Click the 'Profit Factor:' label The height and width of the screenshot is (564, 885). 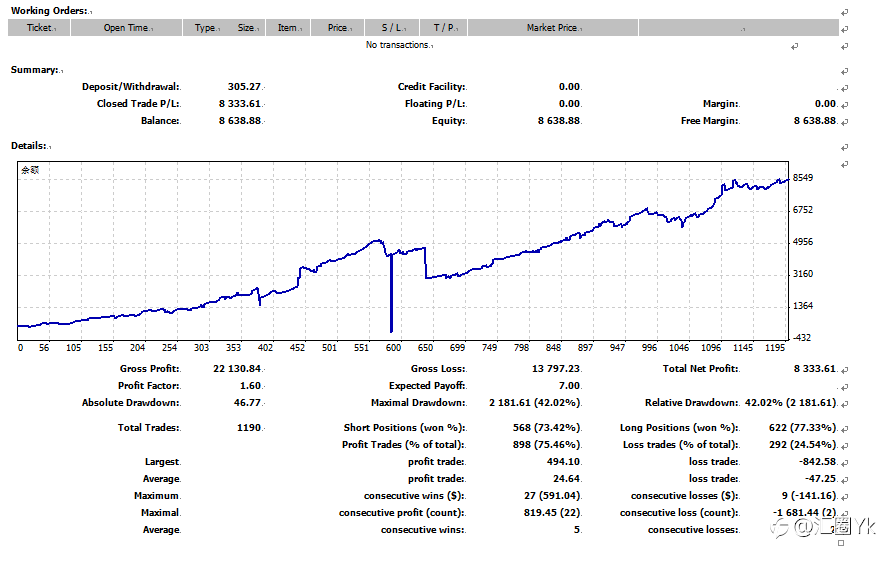149,386
